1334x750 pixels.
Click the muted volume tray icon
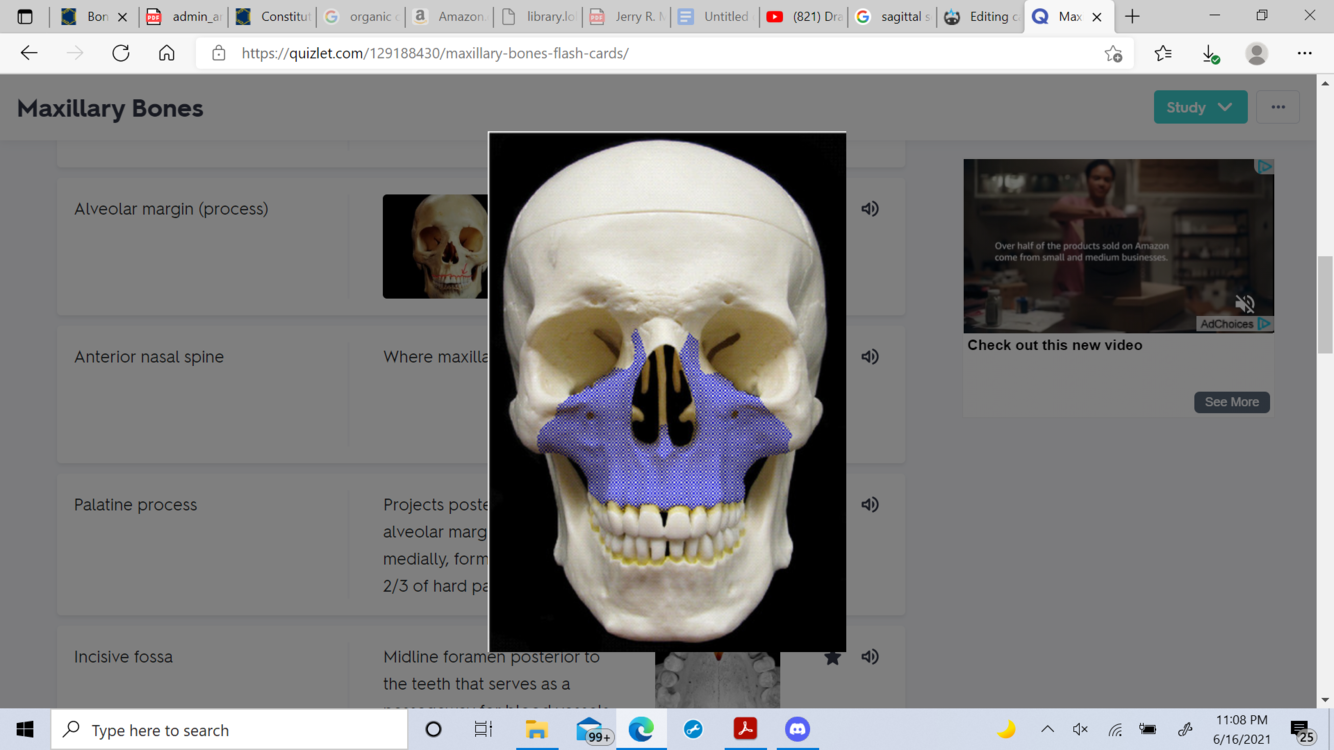(1080, 730)
